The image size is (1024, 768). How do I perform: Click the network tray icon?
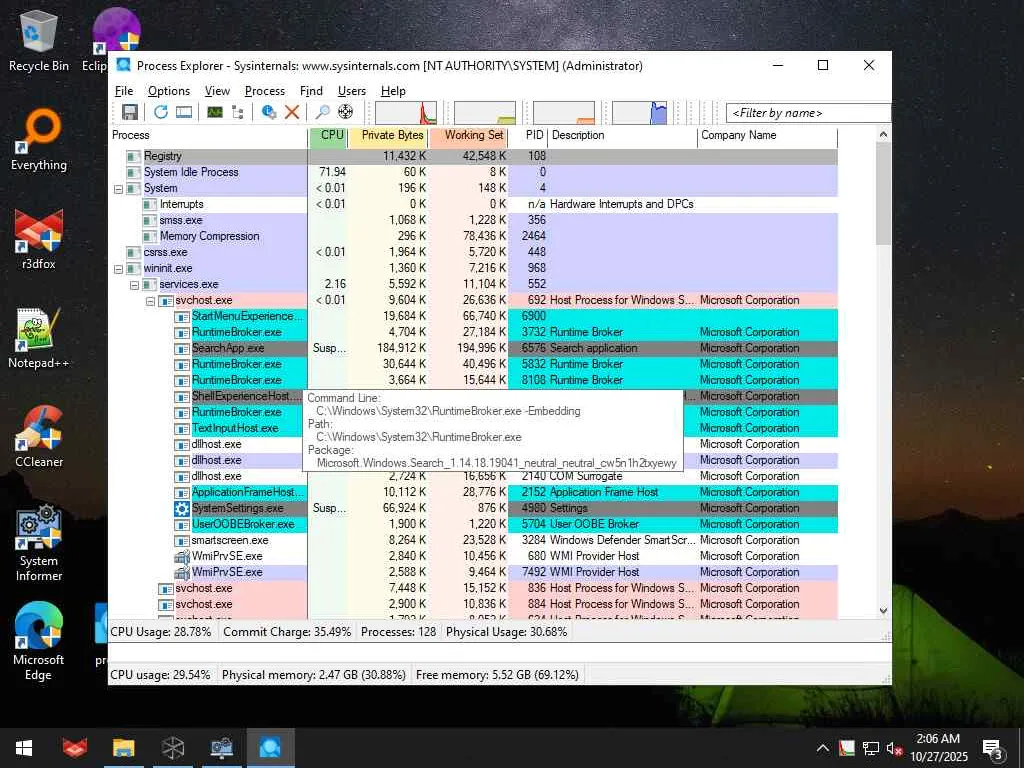click(871, 748)
